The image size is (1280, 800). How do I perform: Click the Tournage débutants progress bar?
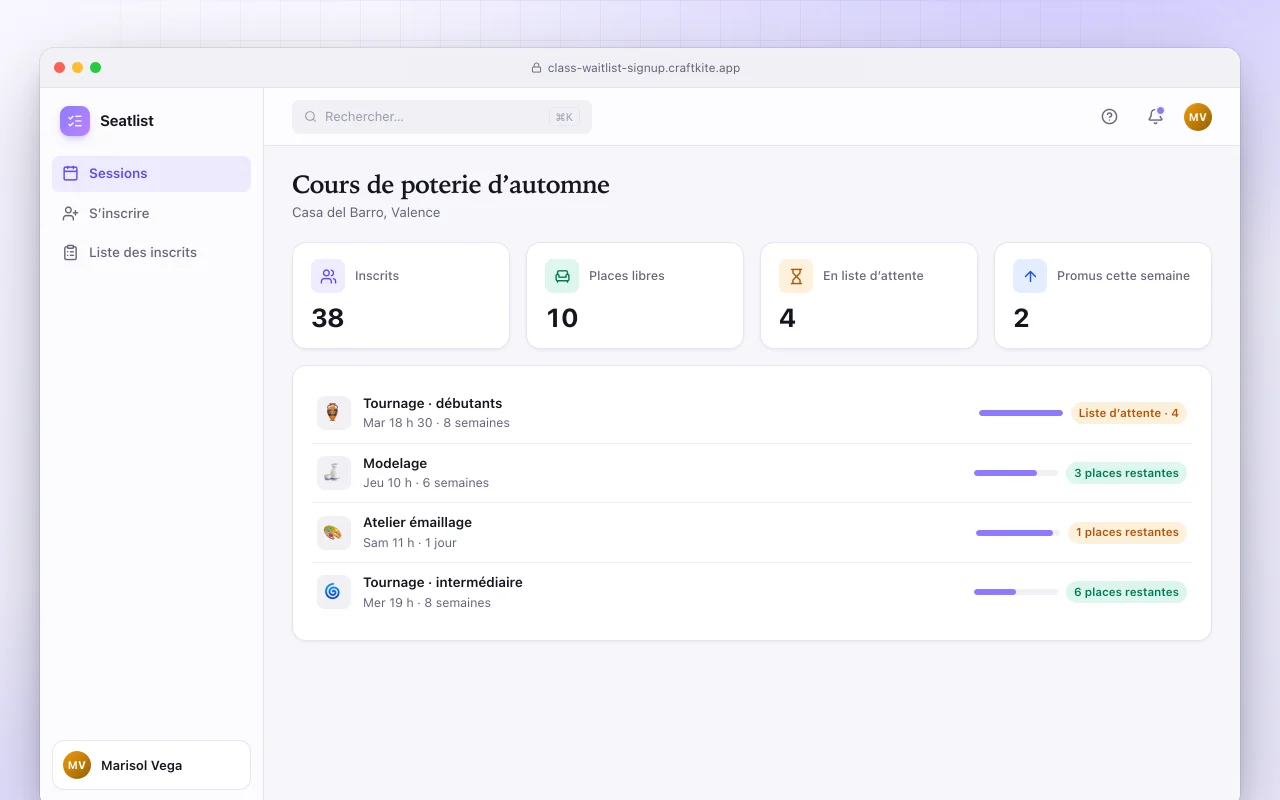click(1021, 413)
